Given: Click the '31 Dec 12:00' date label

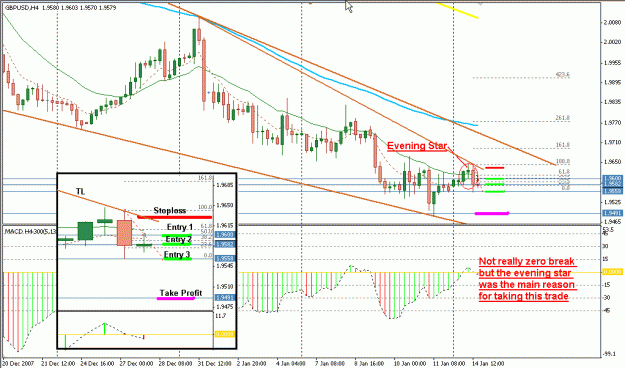Looking at the screenshot, I should point(214,364).
